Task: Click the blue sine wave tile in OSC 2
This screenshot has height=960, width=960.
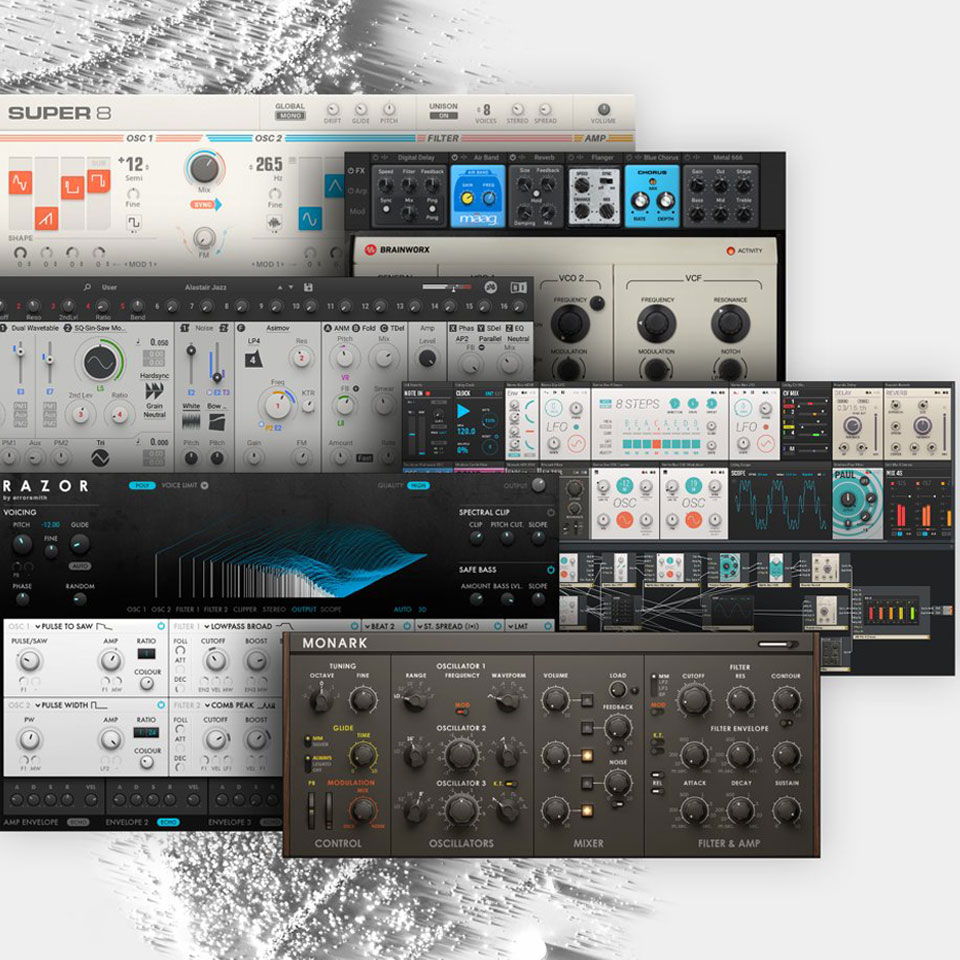Action: tap(309, 215)
